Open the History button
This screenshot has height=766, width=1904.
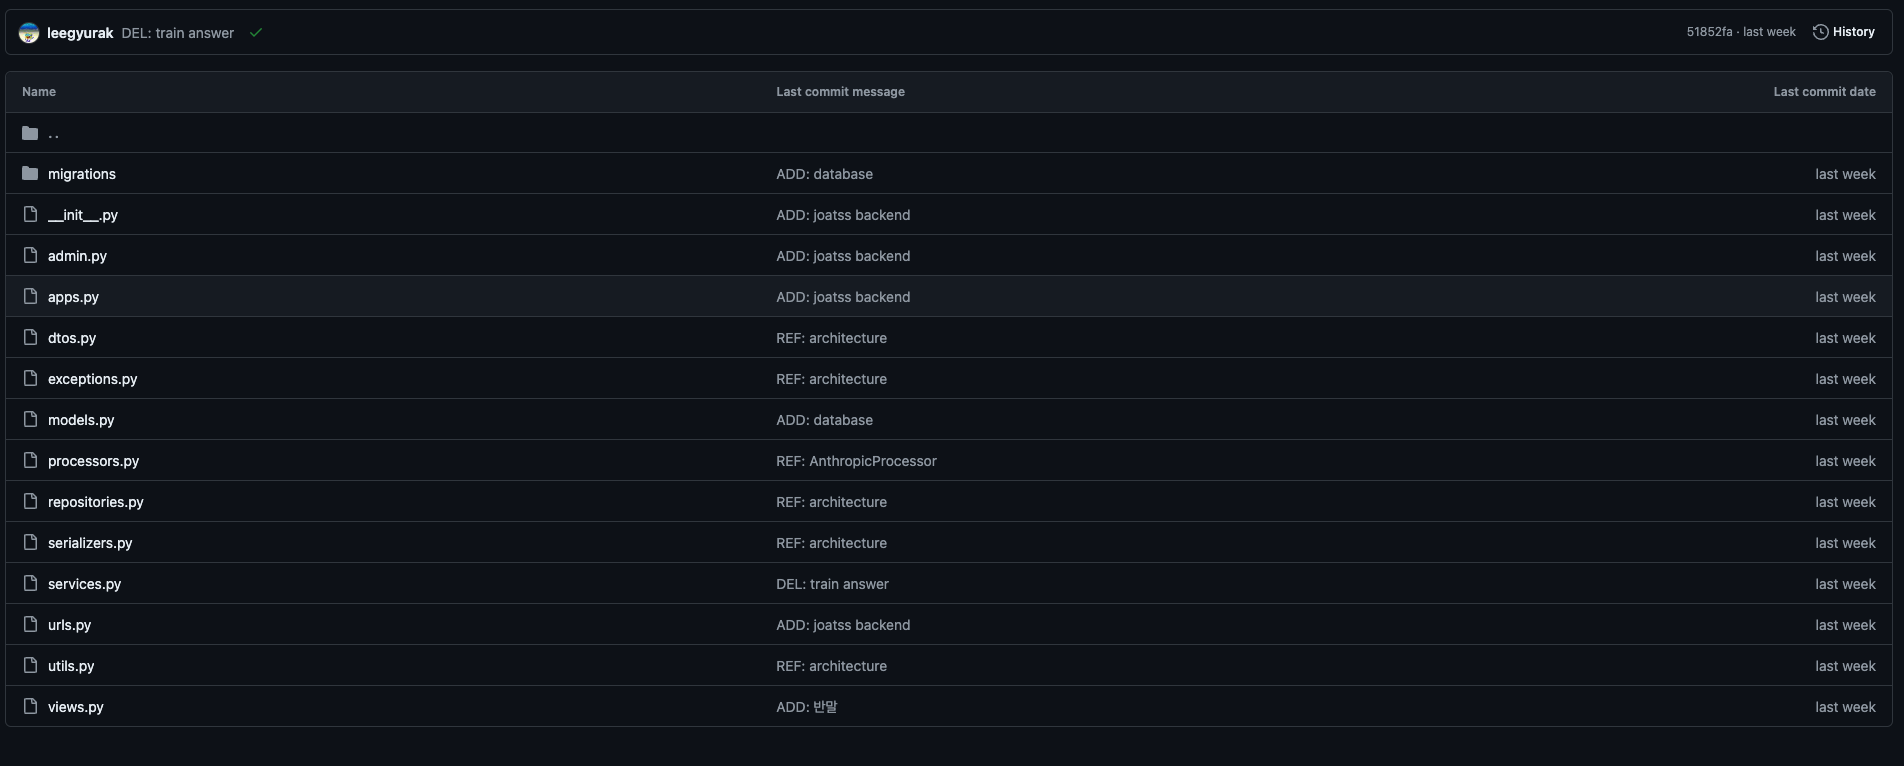(x=1844, y=32)
